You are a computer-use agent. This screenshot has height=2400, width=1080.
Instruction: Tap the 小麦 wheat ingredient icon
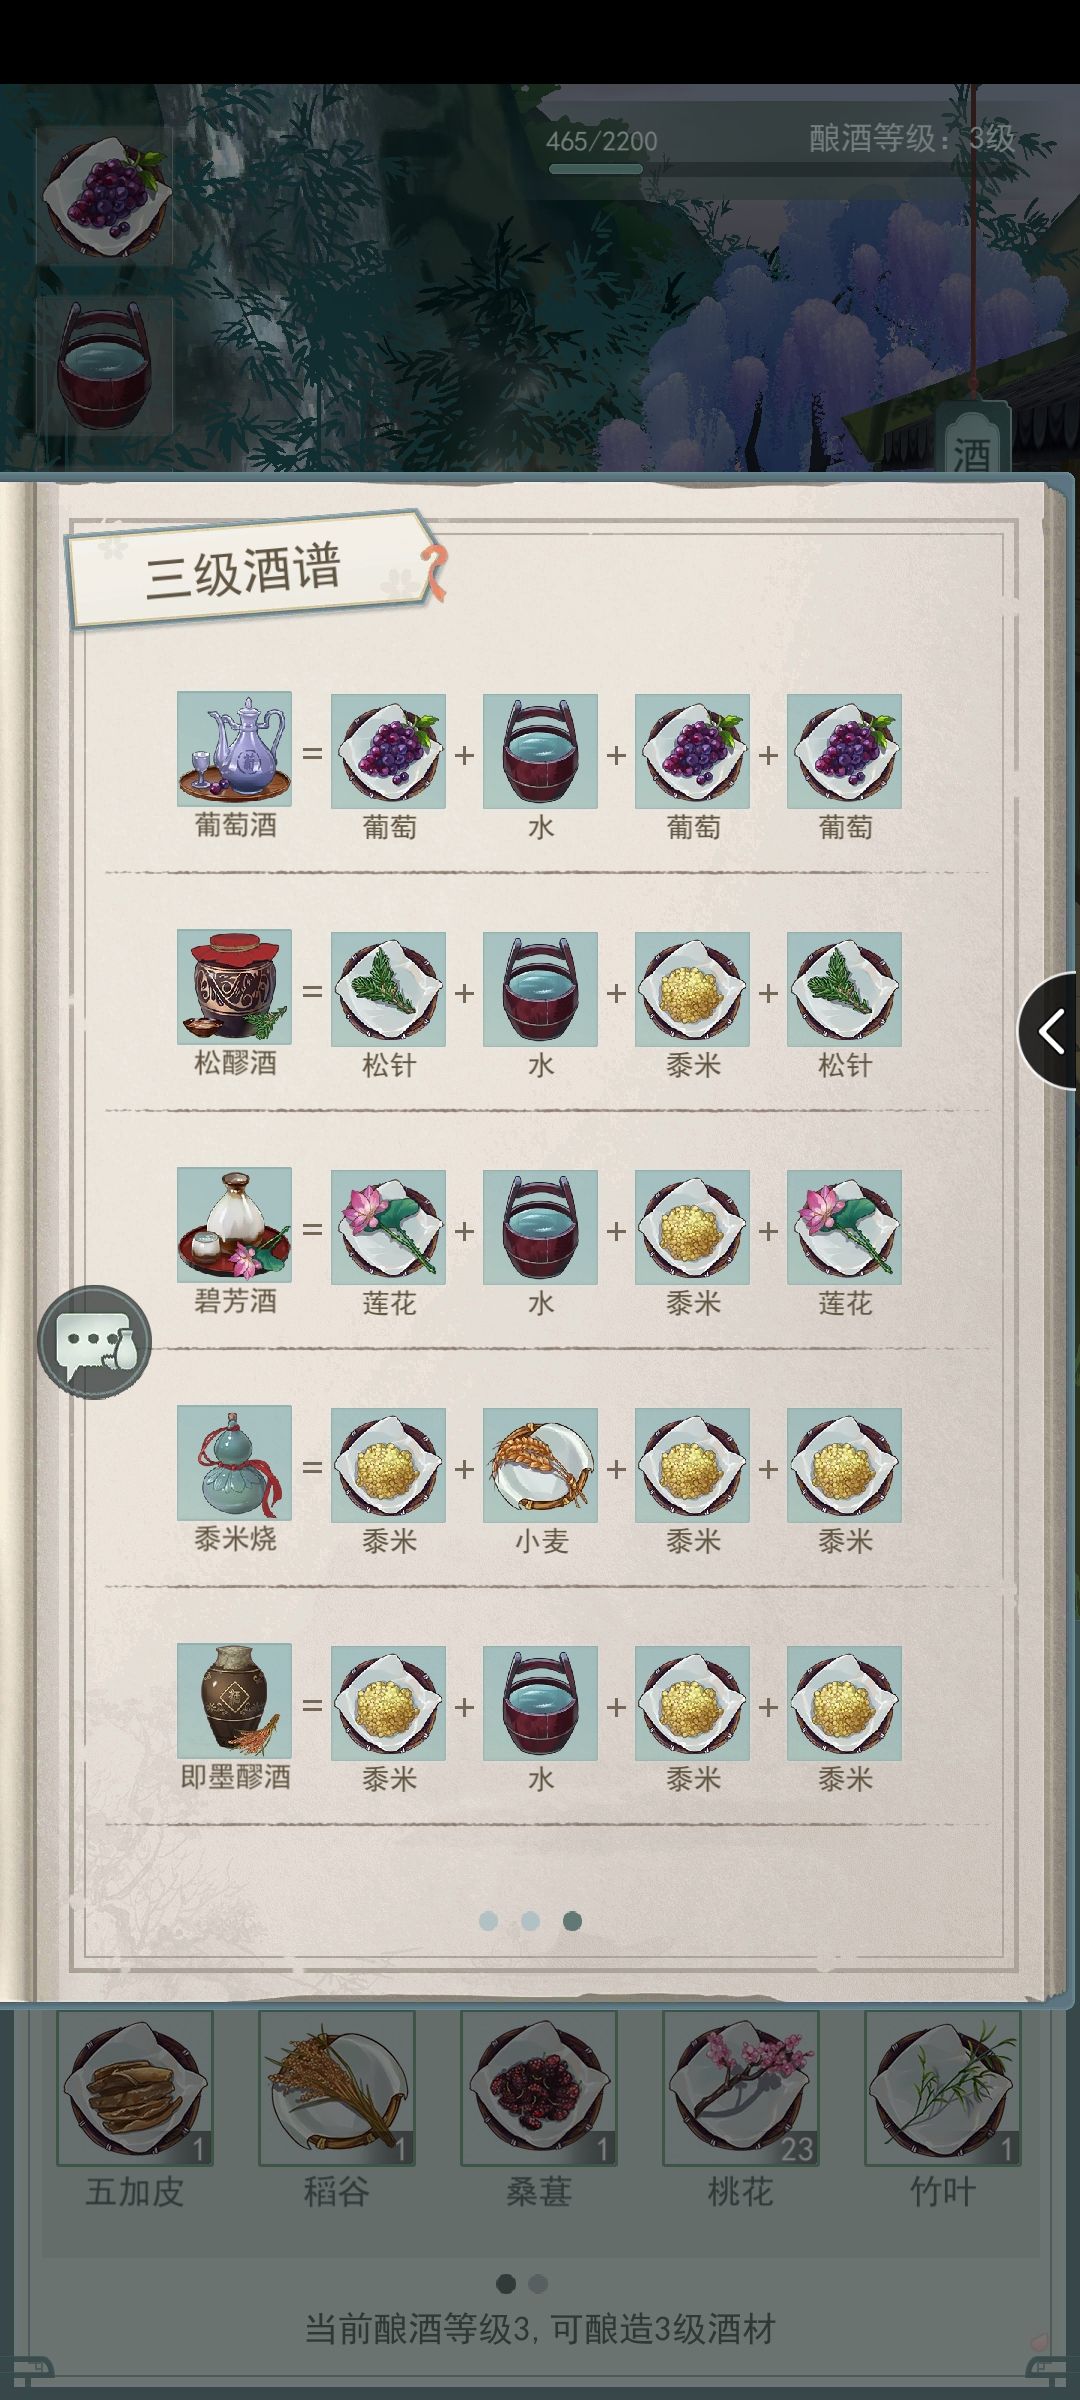point(540,1465)
